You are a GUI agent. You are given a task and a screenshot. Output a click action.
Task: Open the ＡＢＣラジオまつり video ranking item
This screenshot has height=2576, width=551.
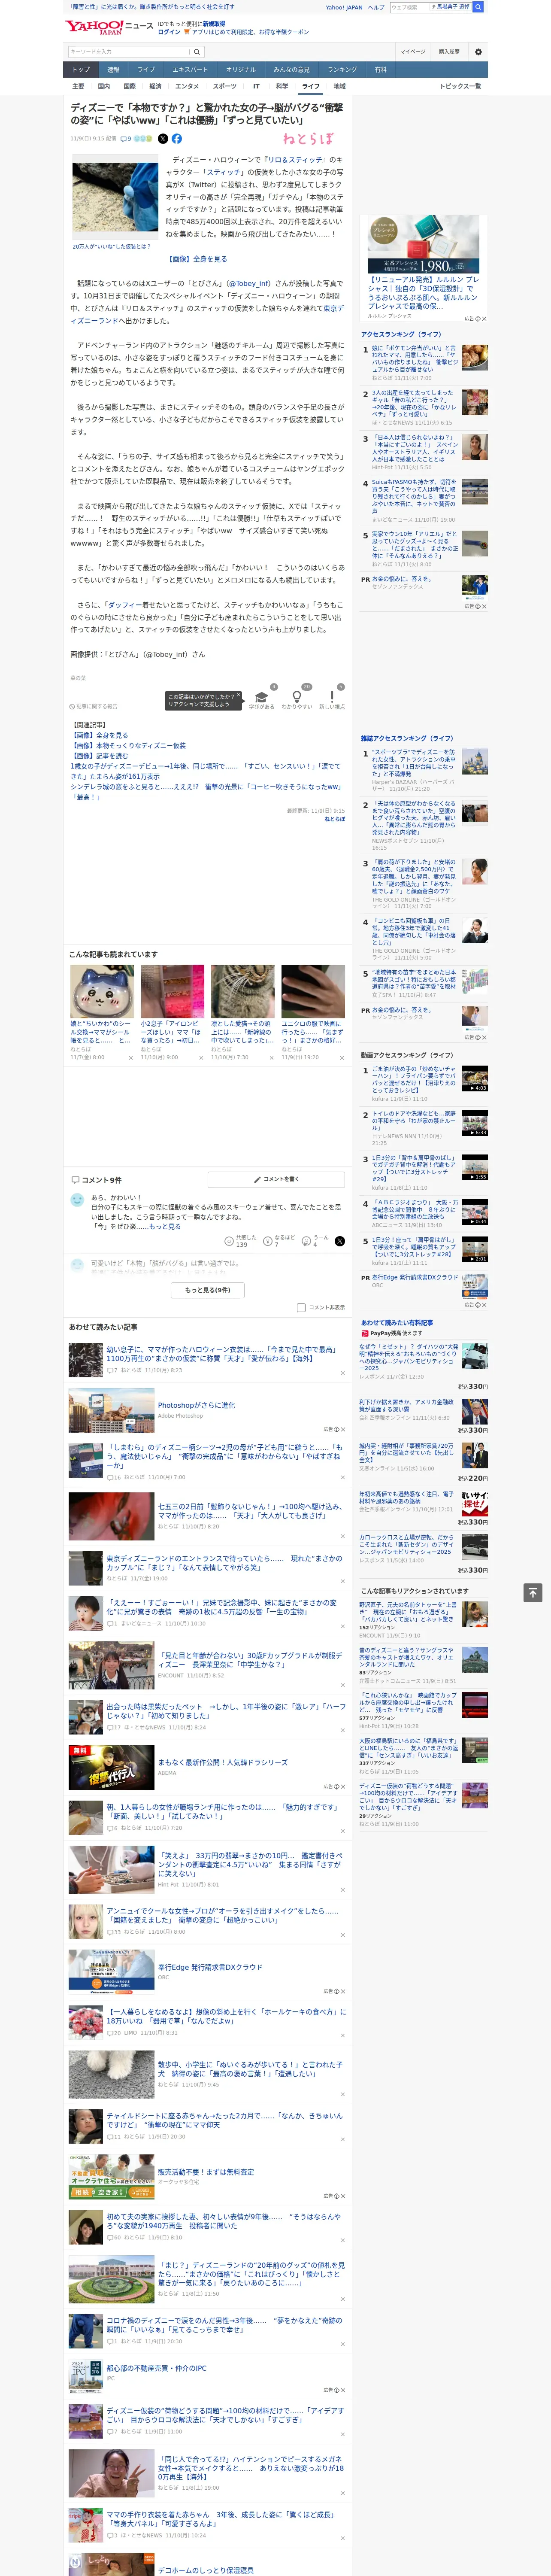click(415, 1210)
